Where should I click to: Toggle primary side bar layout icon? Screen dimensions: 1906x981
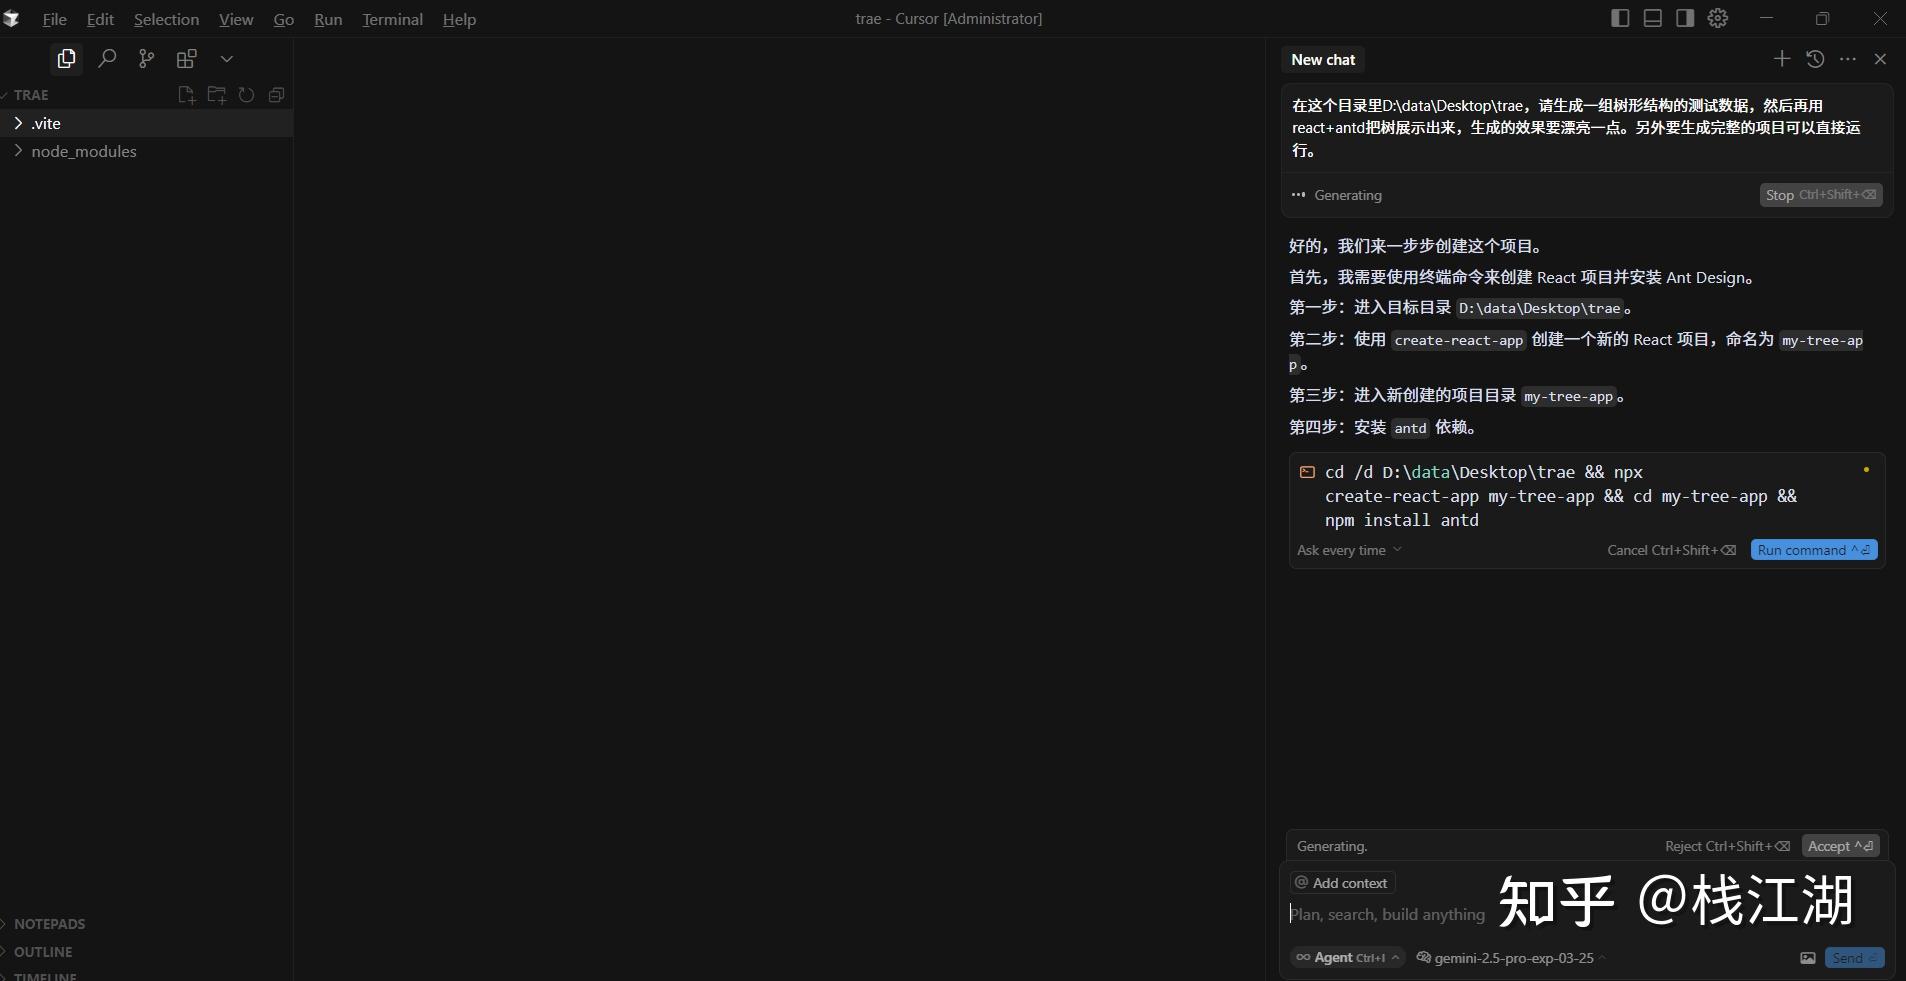point(1621,18)
